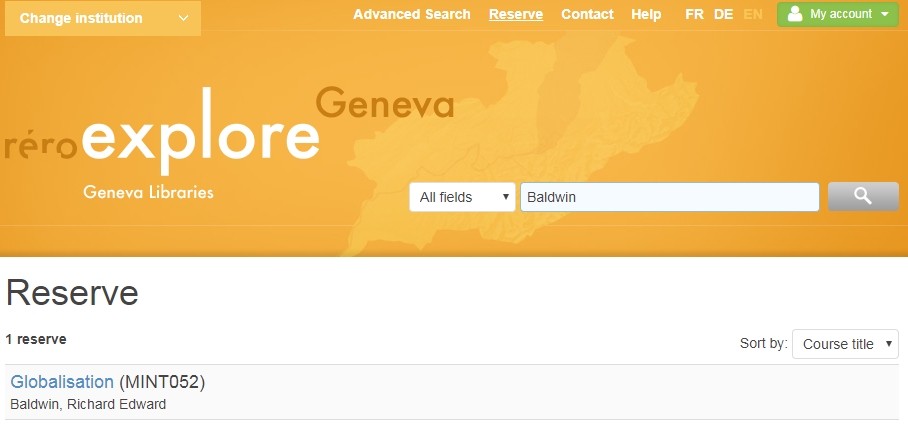Switch language to FR
The height and width of the screenshot is (425, 908).
point(694,14)
